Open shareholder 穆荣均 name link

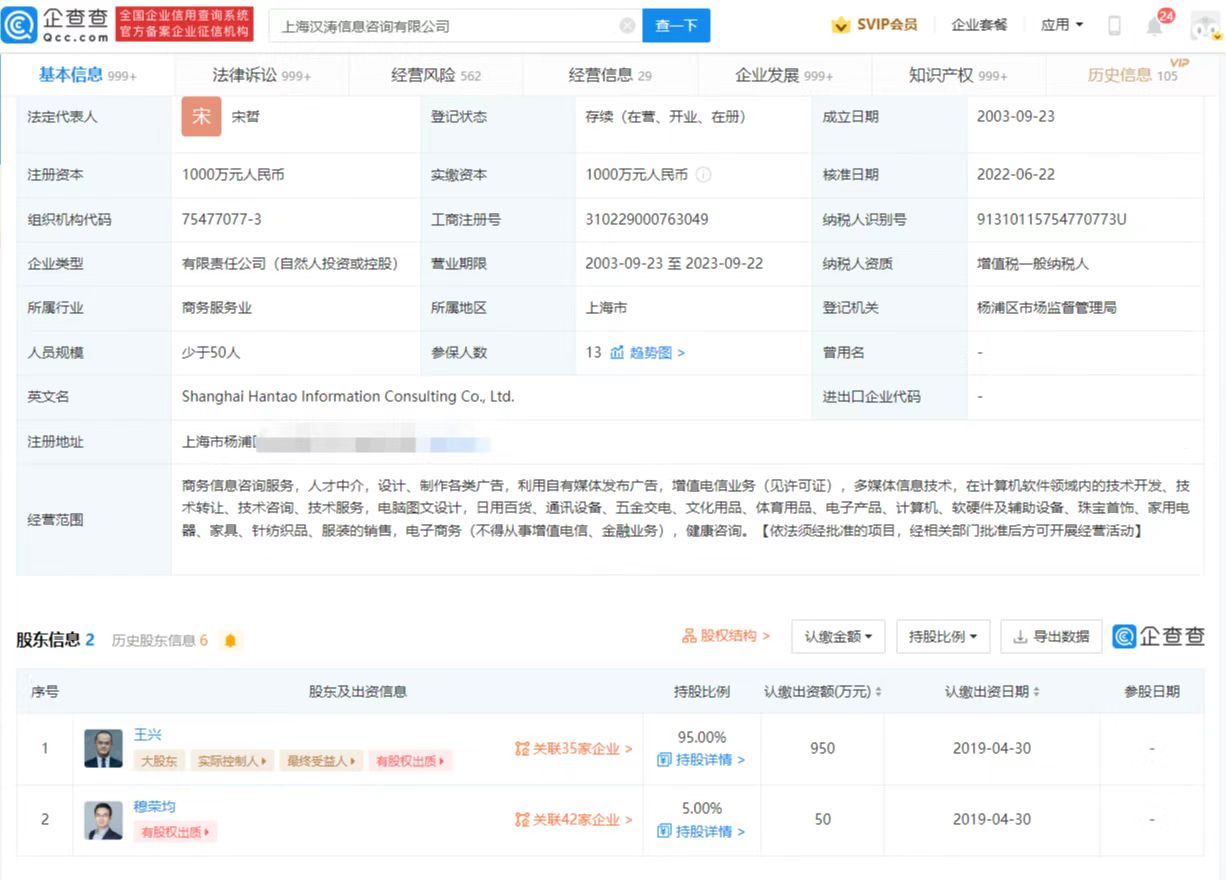point(155,807)
